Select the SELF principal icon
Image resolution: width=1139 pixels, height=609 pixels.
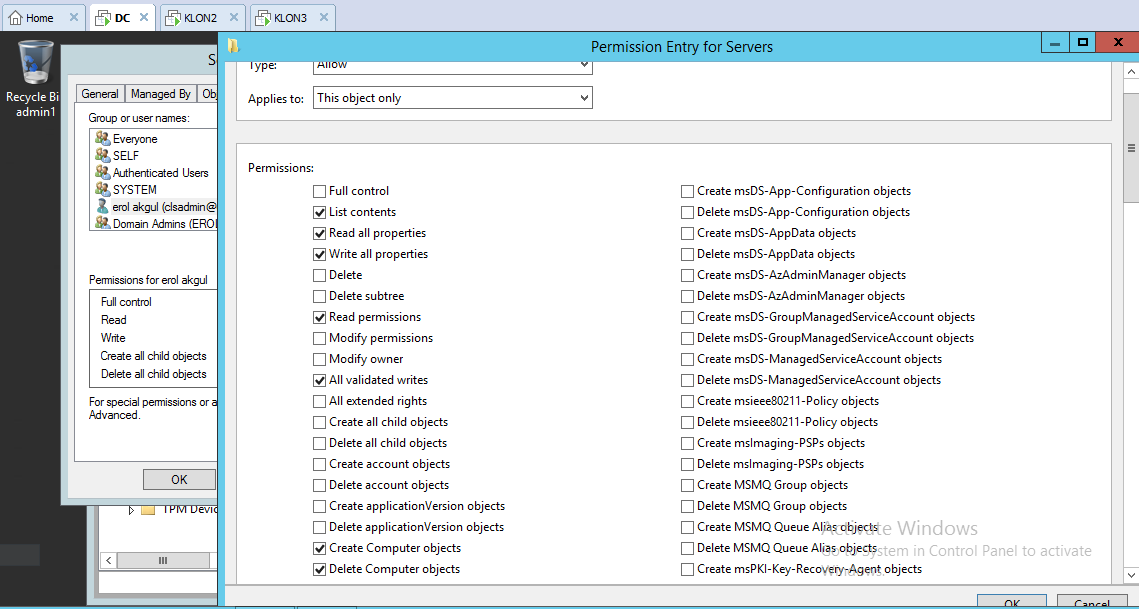tap(102, 156)
